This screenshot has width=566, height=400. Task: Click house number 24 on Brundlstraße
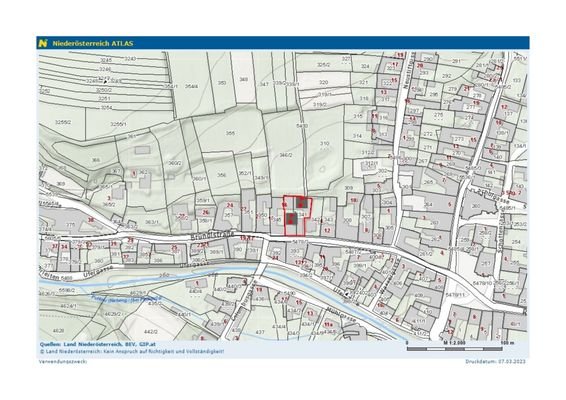pos(230,205)
